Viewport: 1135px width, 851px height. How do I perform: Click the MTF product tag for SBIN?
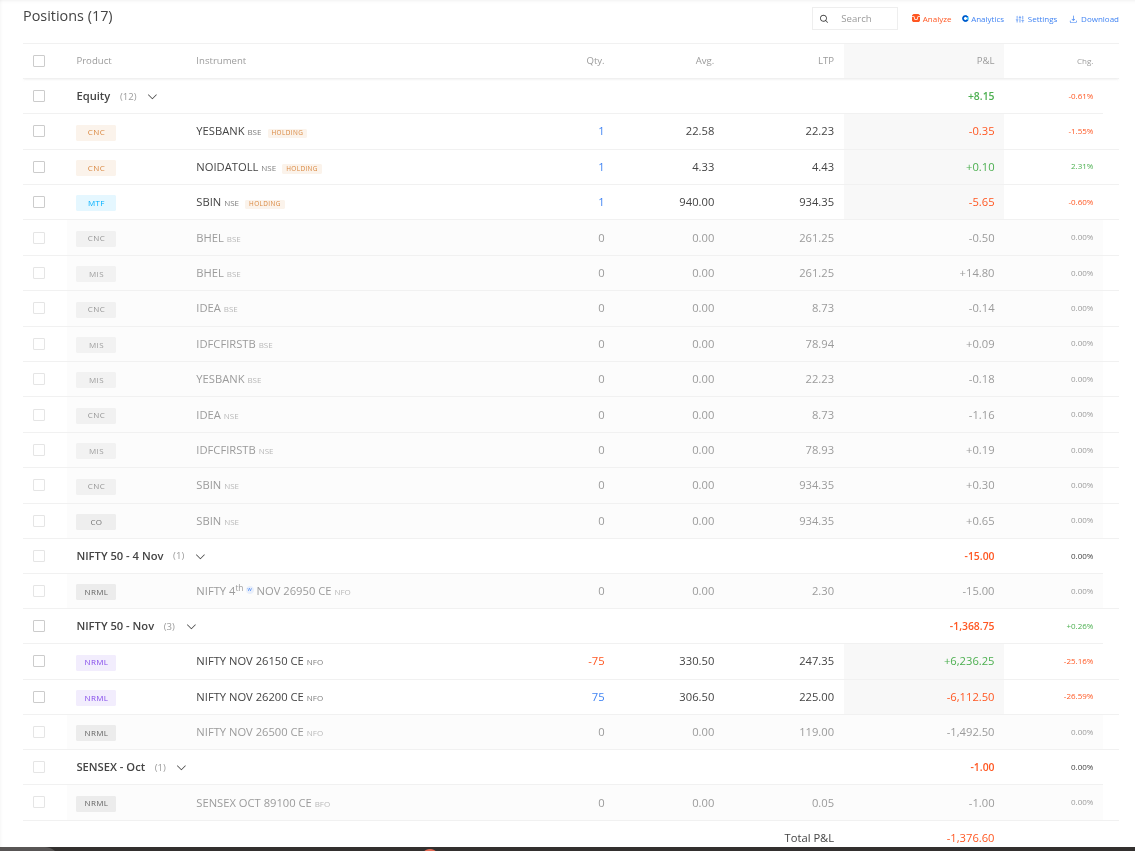[96, 203]
